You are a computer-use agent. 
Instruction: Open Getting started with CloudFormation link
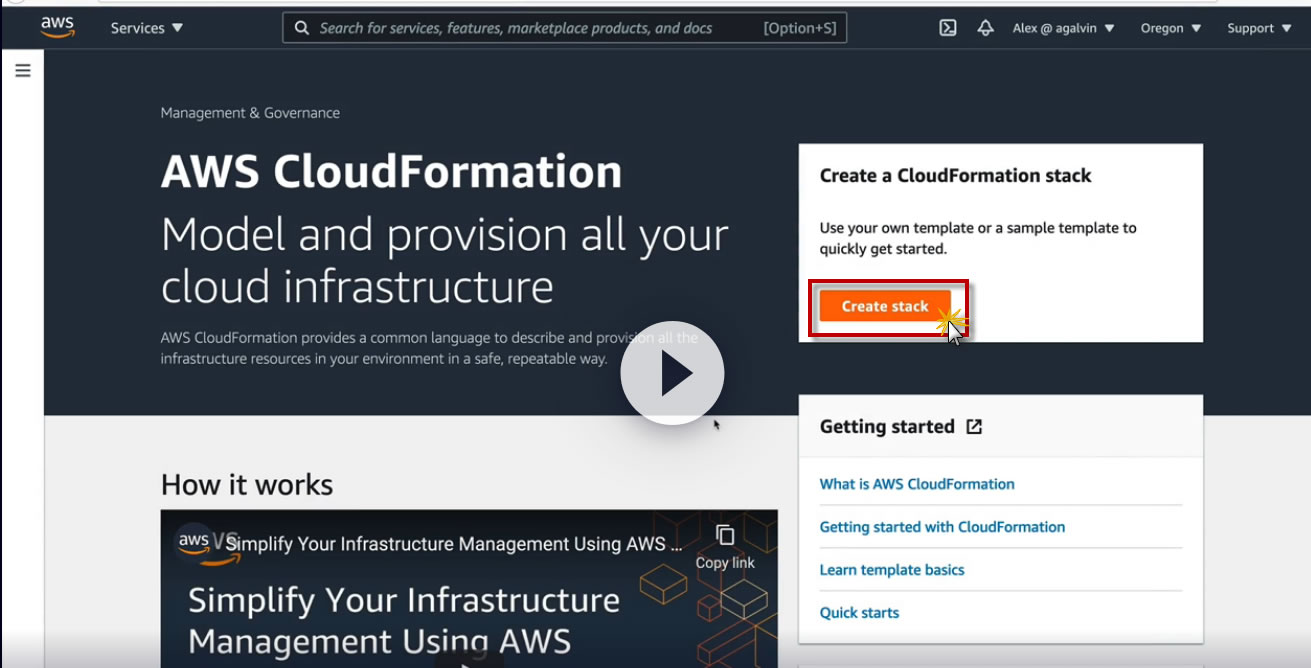942,527
